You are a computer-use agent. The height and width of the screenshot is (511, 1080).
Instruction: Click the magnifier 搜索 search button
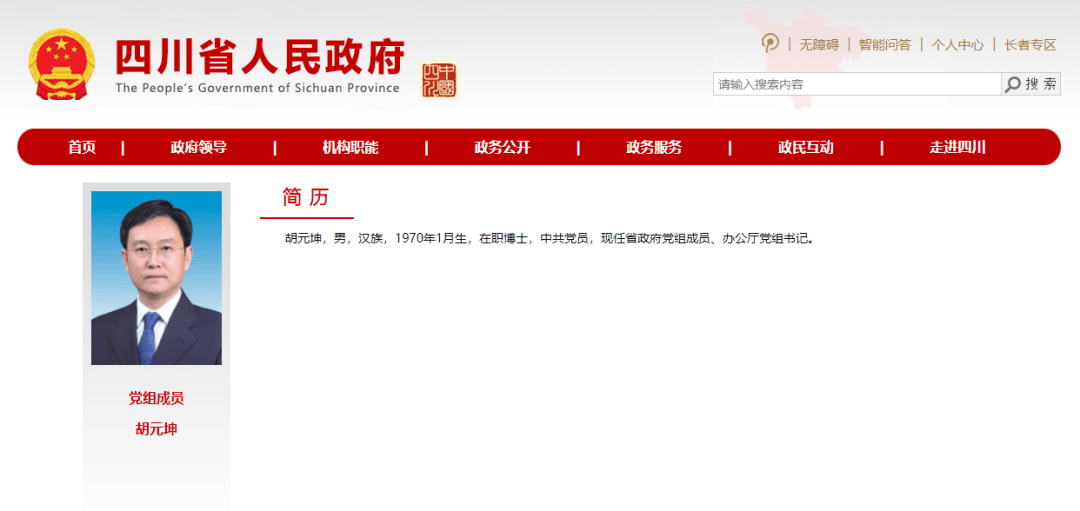[1030, 84]
